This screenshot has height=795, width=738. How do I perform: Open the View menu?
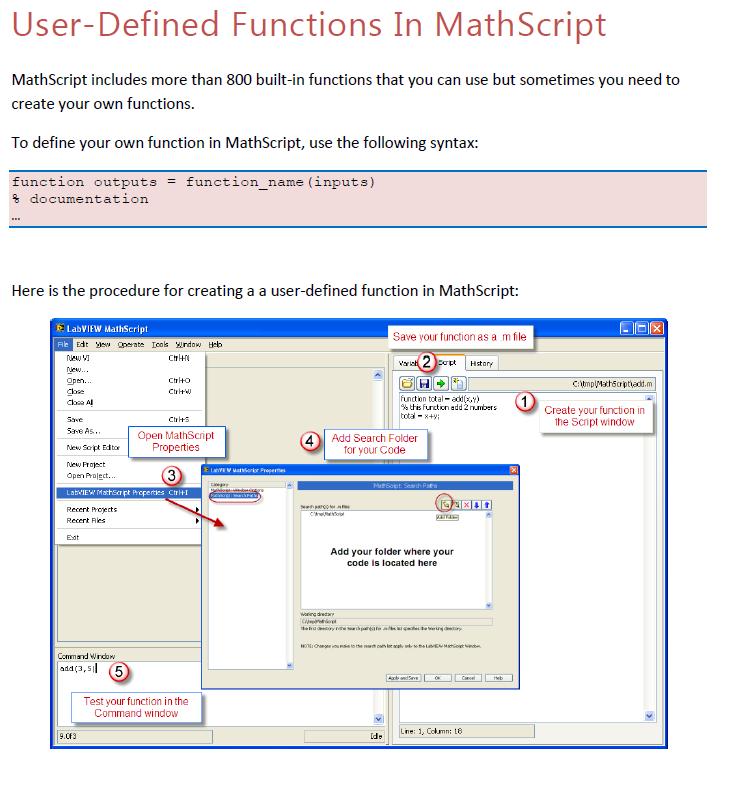(x=103, y=344)
